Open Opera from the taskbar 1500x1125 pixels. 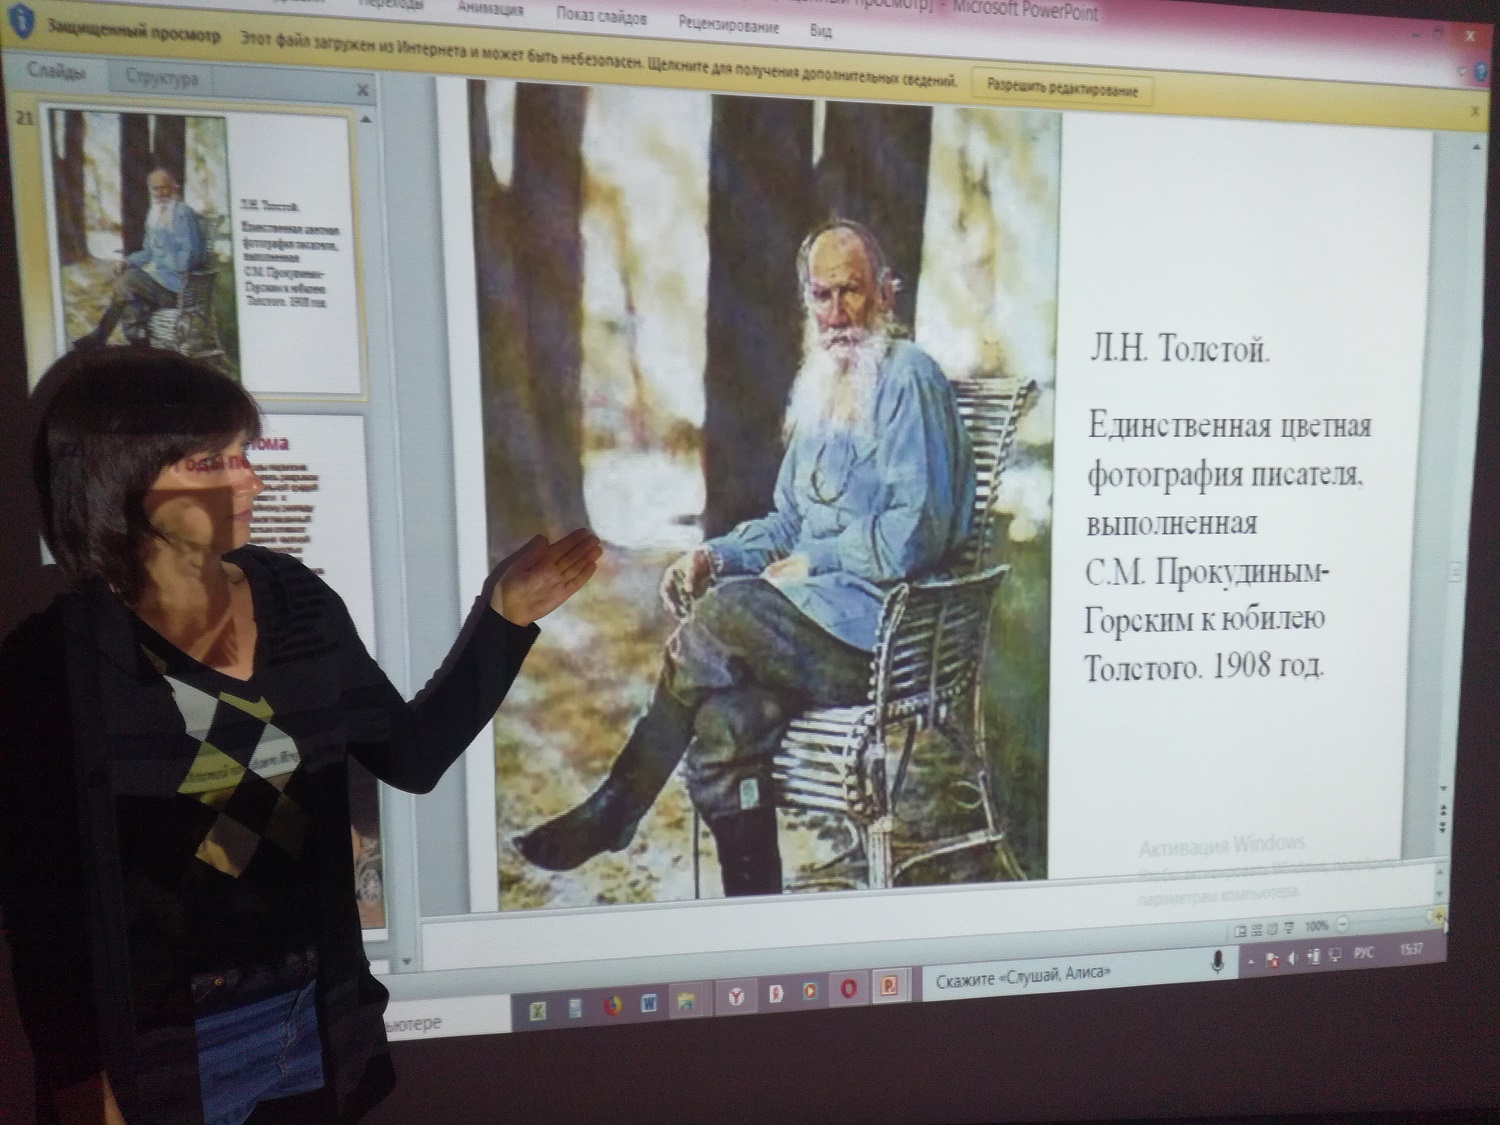850,989
